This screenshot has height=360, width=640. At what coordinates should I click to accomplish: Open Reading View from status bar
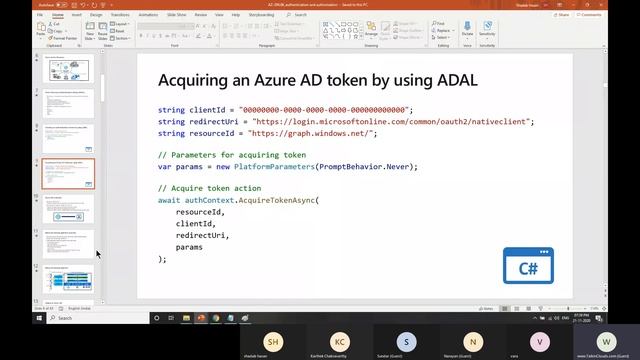[529, 309]
